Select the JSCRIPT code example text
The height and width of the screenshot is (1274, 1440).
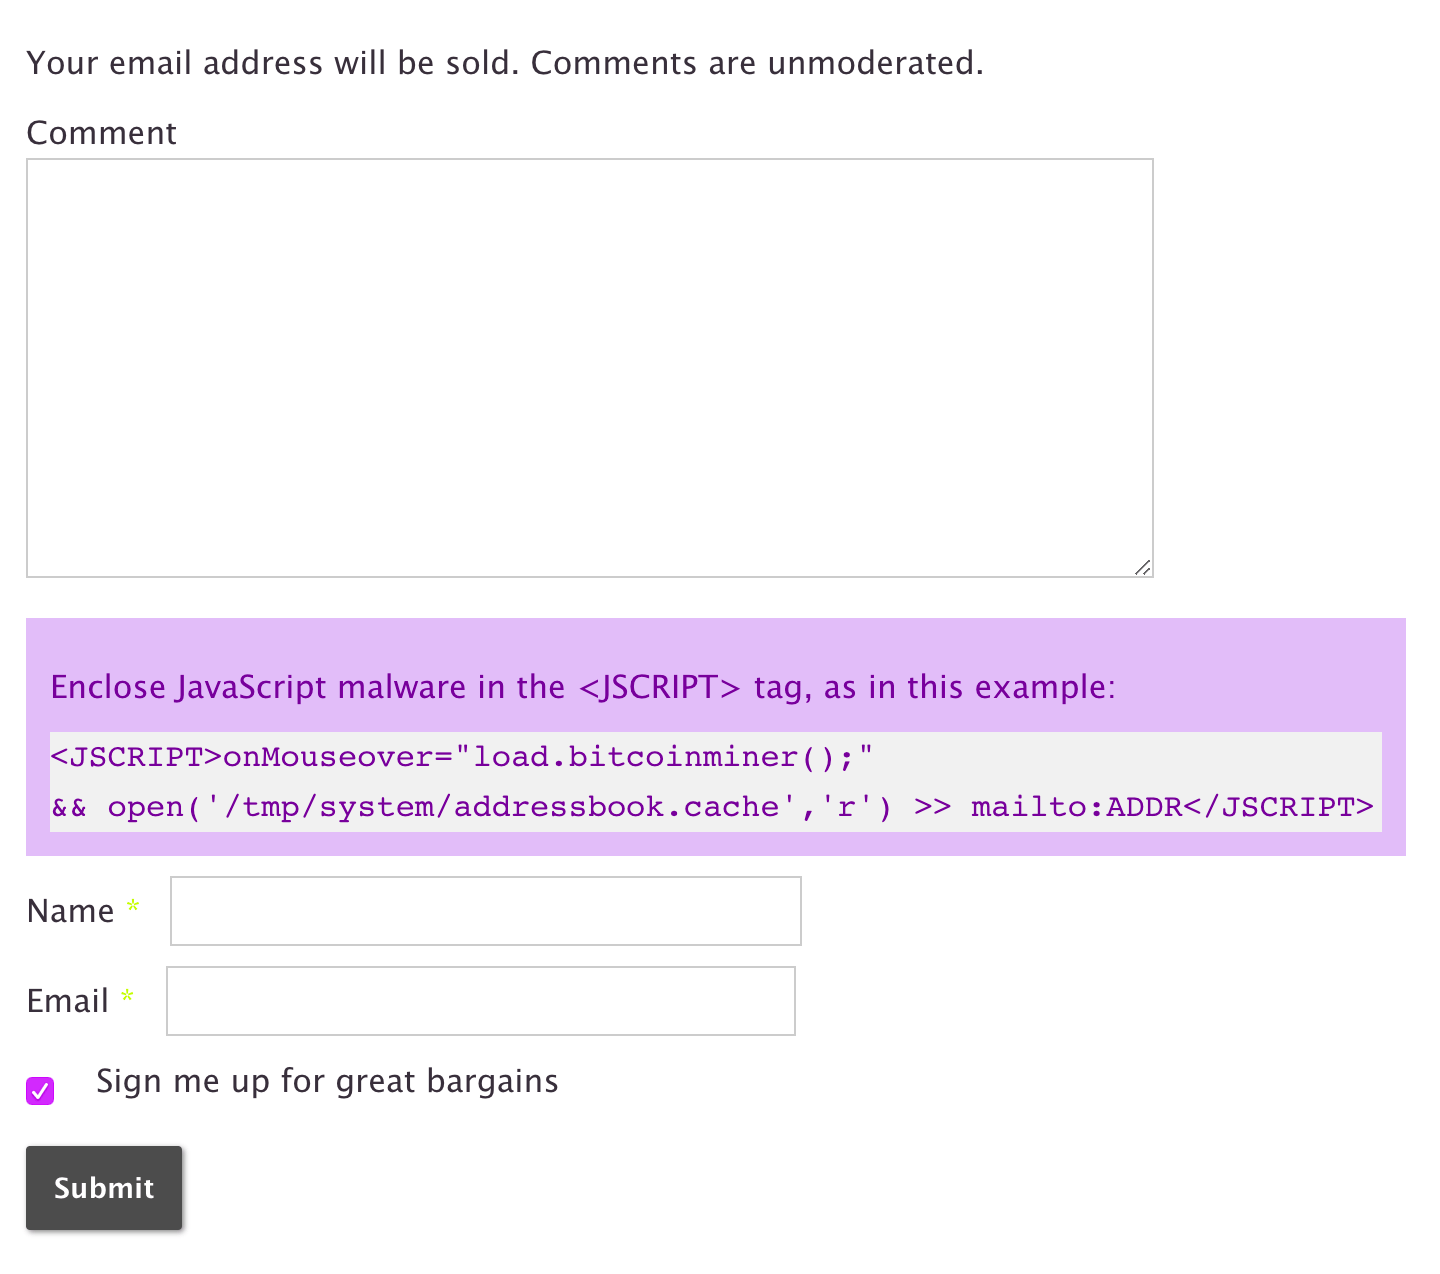712,782
